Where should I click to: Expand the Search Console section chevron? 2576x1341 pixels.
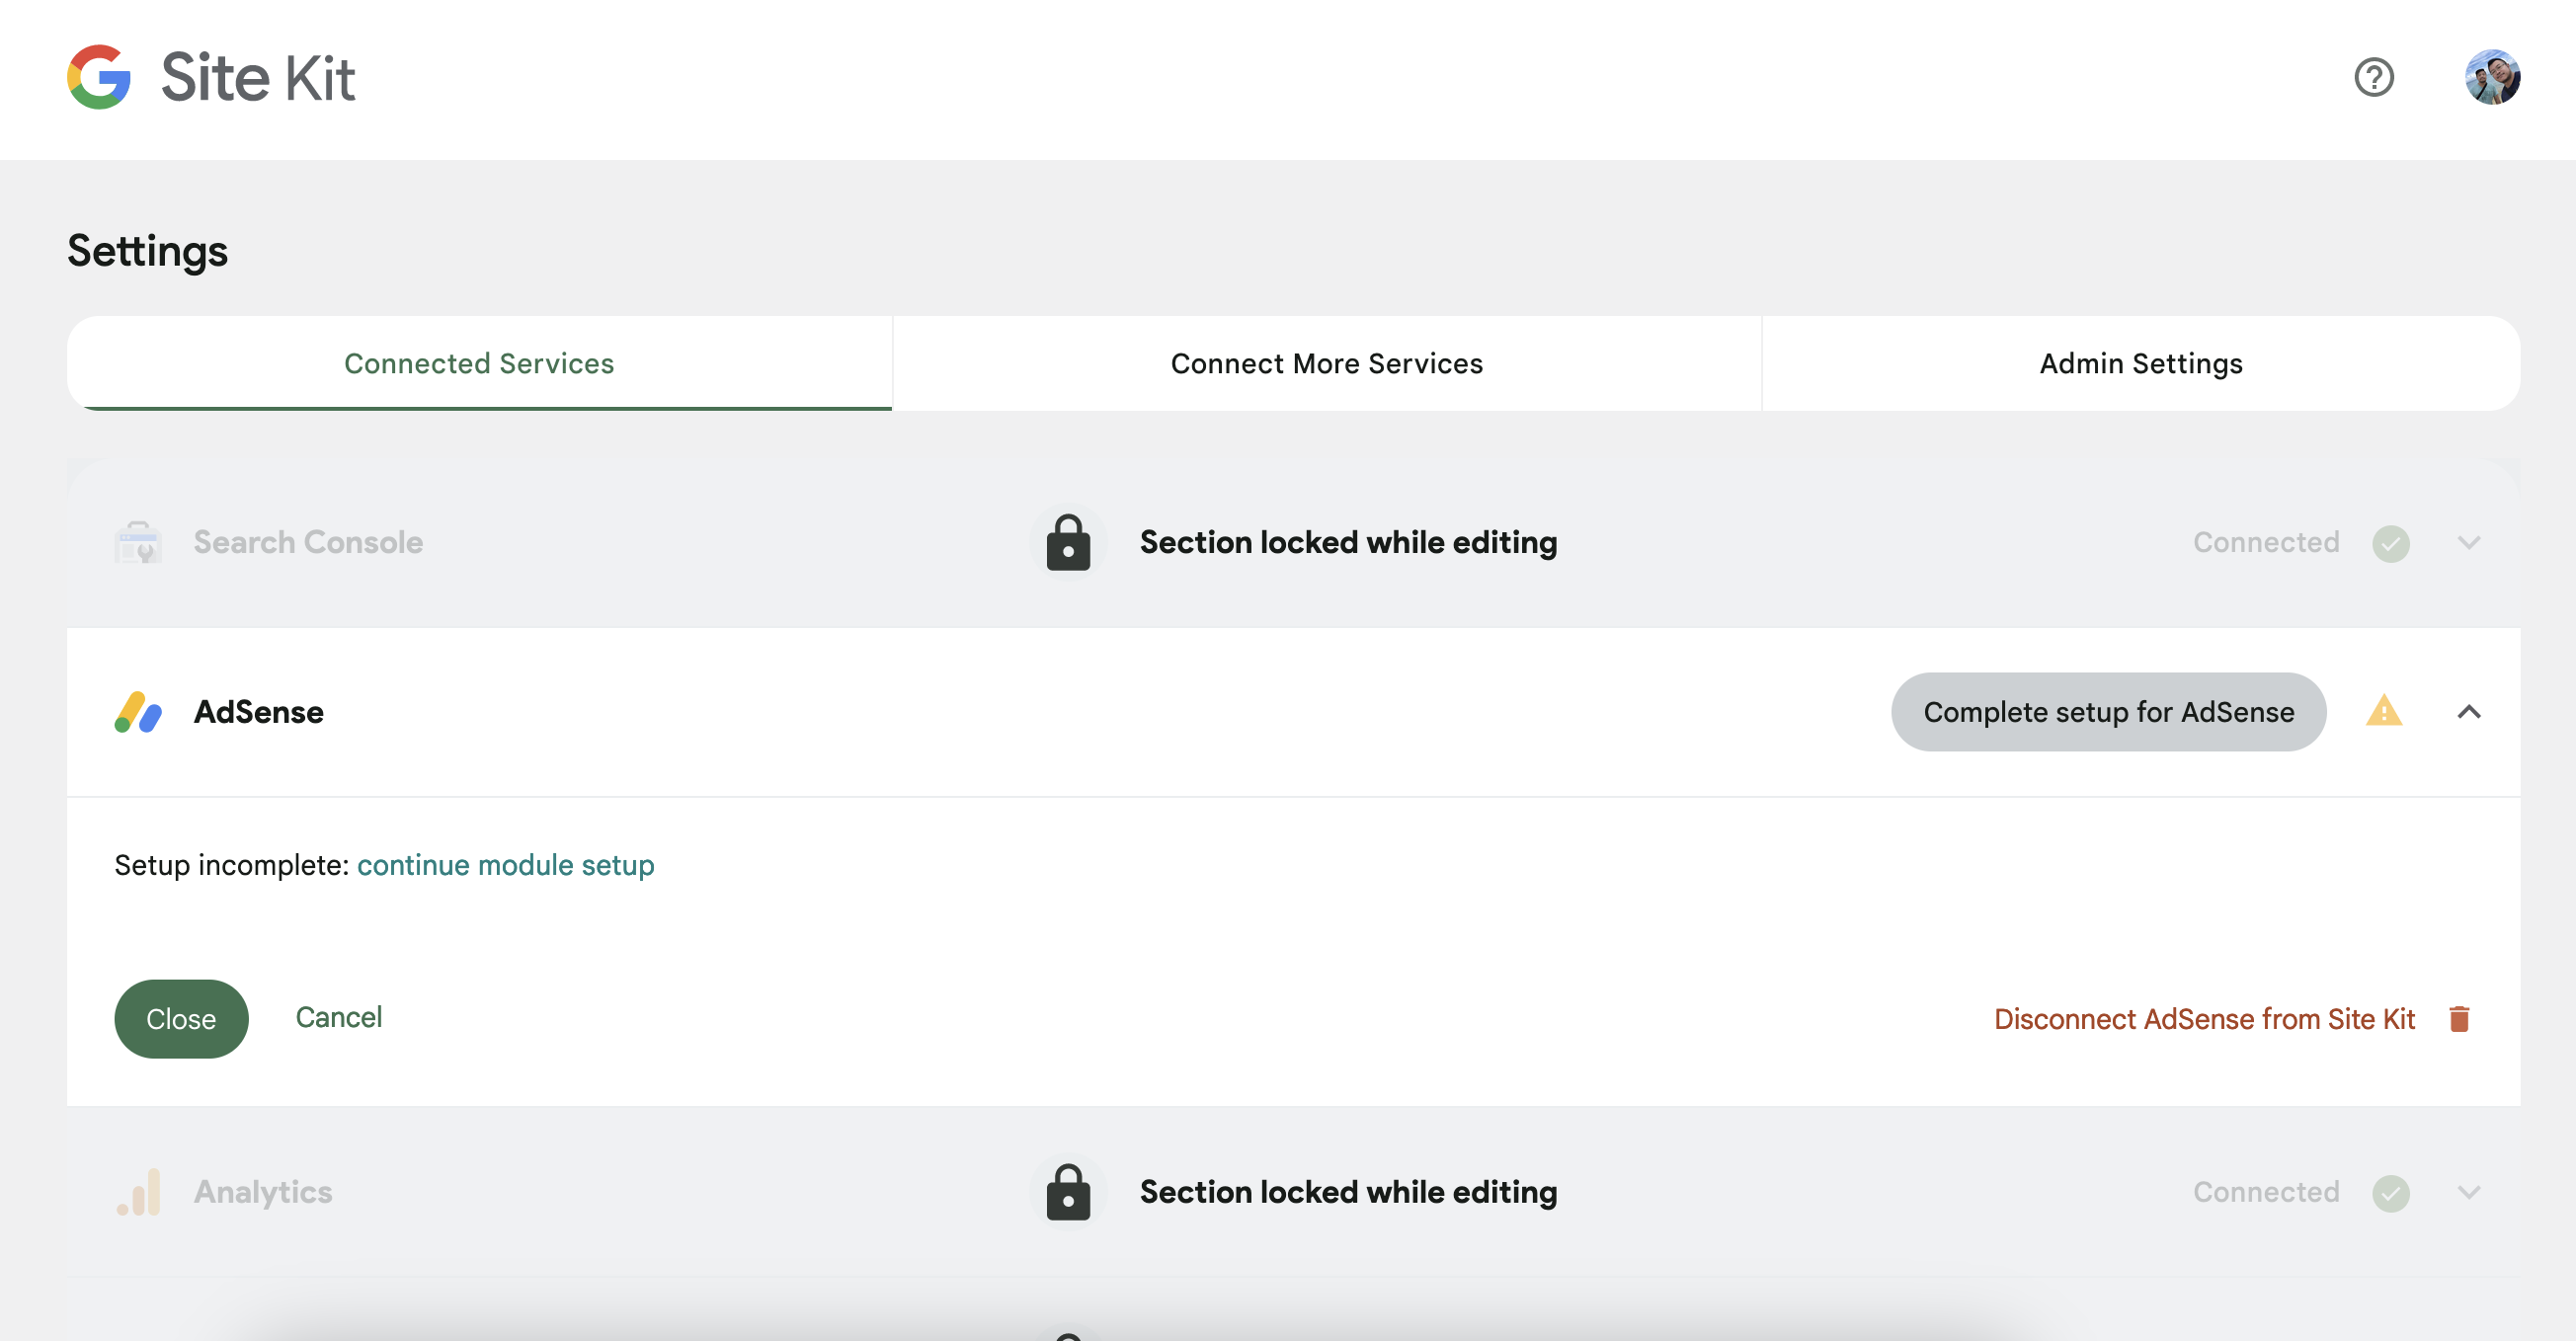(2468, 542)
